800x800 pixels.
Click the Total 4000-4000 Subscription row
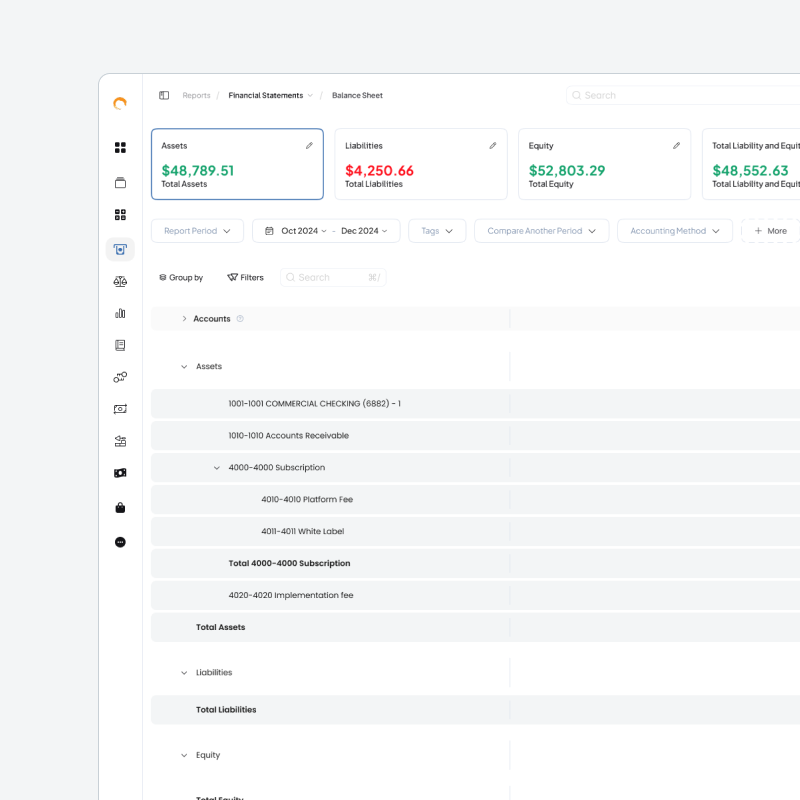coord(476,563)
